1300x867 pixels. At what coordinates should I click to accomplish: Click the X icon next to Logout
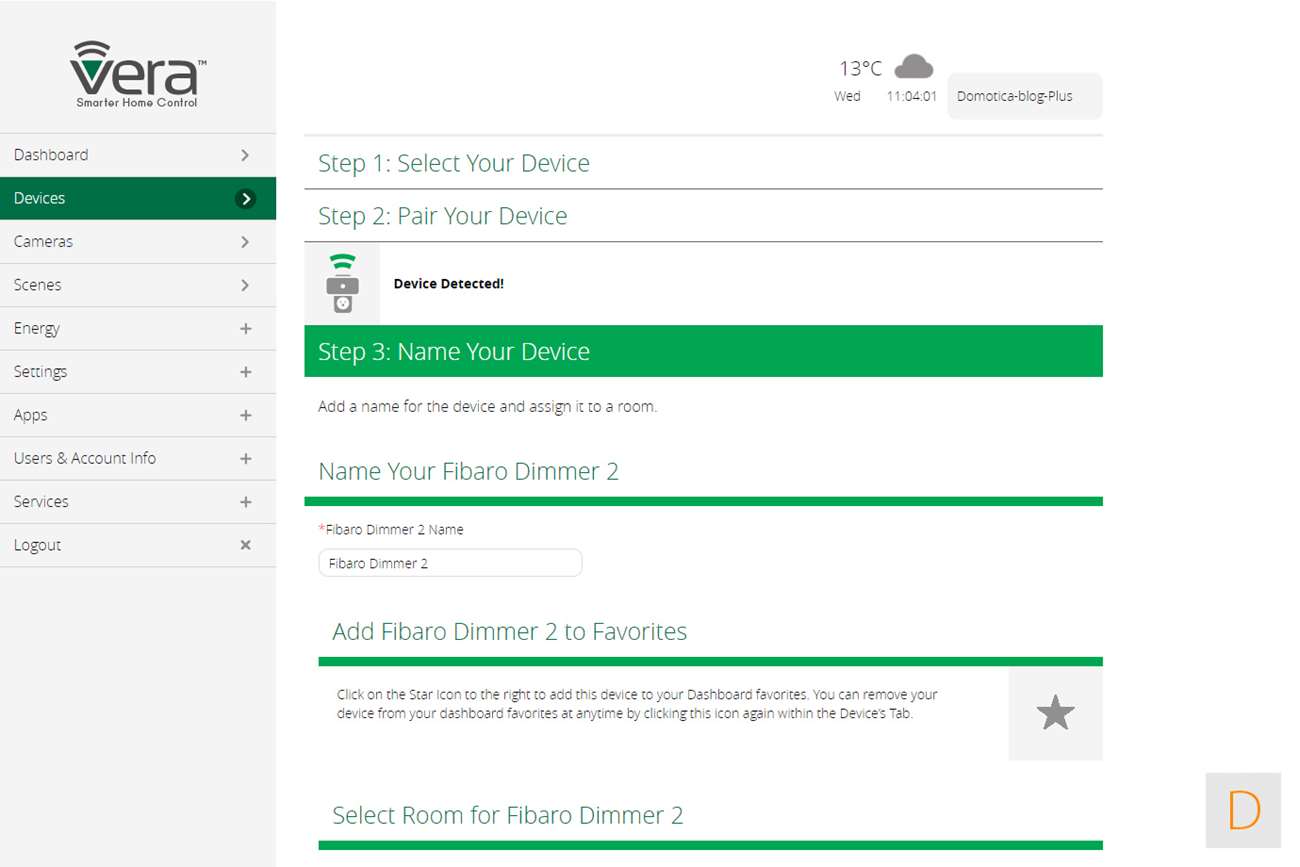click(245, 545)
